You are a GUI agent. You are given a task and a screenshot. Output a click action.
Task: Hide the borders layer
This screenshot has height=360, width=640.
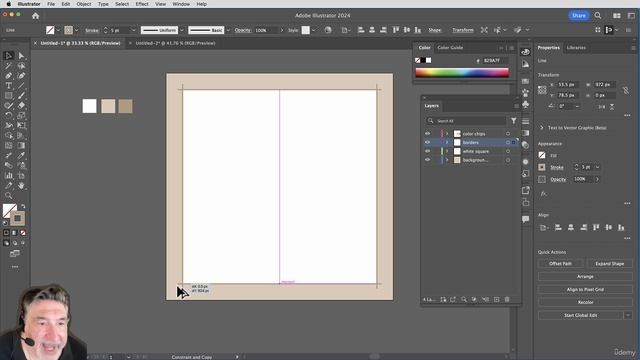(x=427, y=142)
